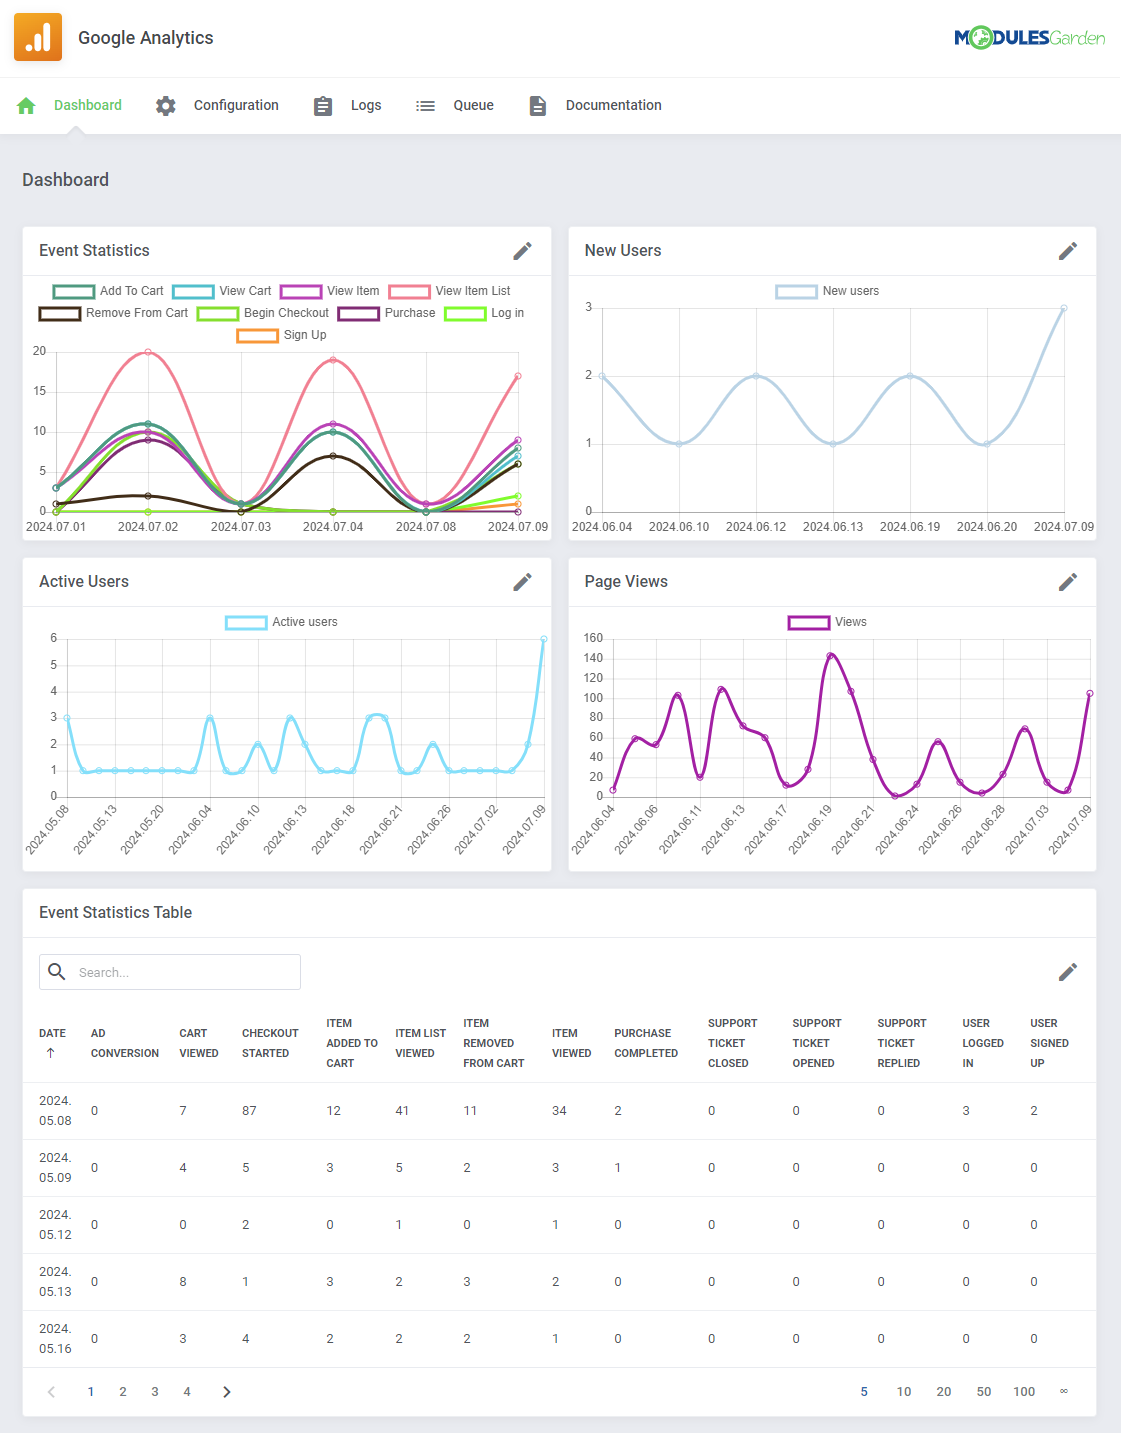Edit Event Statistics Table columns with pencil icon
This screenshot has height=1433, width=1121.
1068,972
